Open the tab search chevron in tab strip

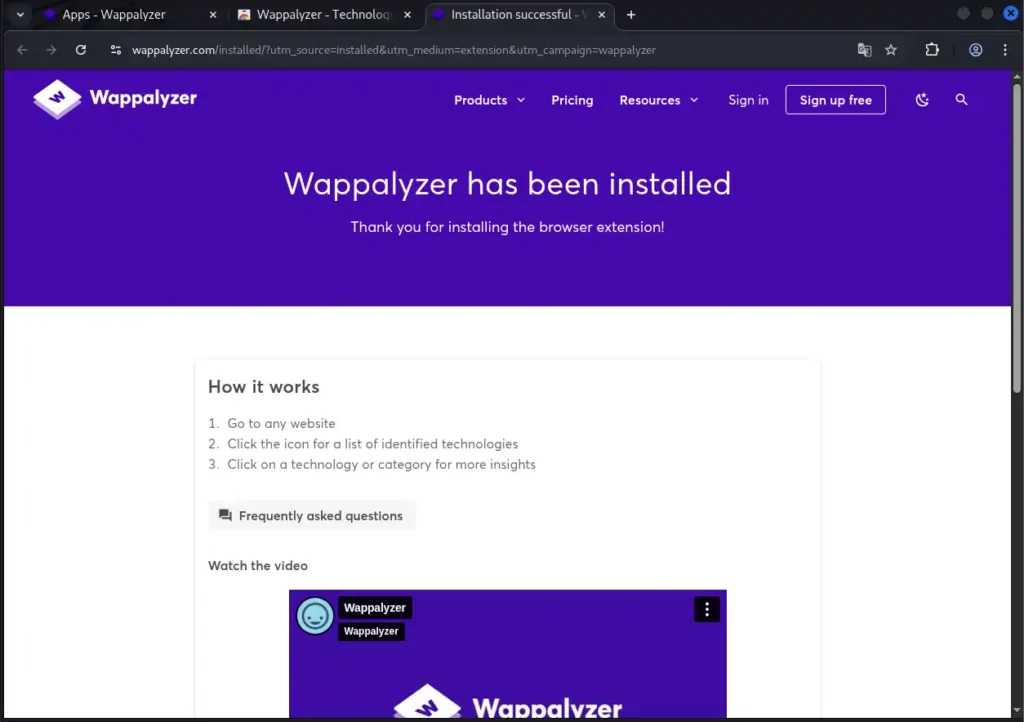click(19, 15)
